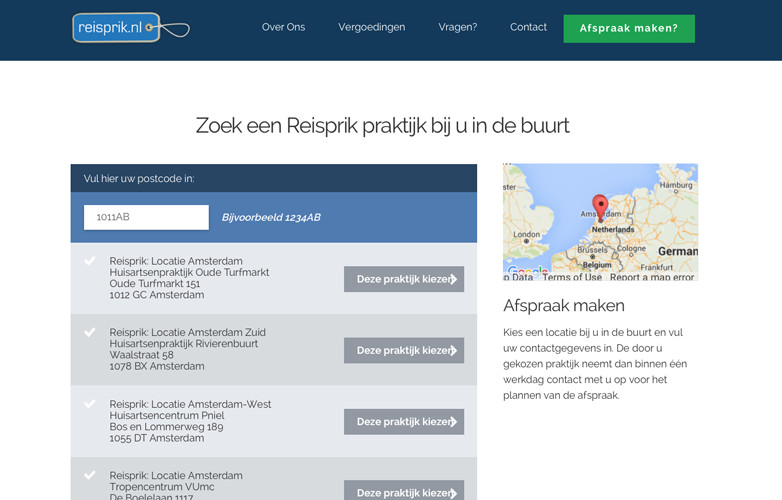Open the Over Ons menu item
This screenshot has width=782, height=500.
283,27
